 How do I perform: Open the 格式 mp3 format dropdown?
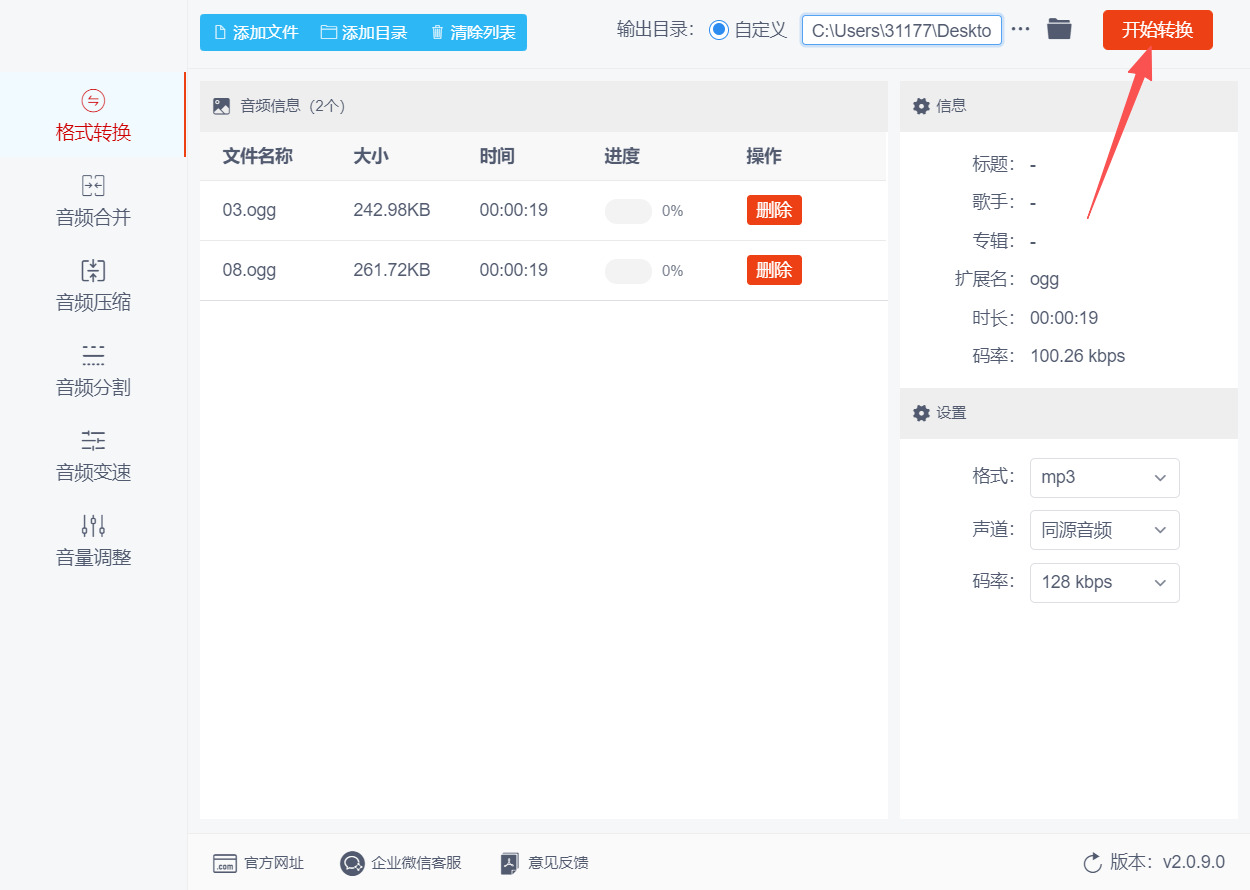tap(1105, 478)
